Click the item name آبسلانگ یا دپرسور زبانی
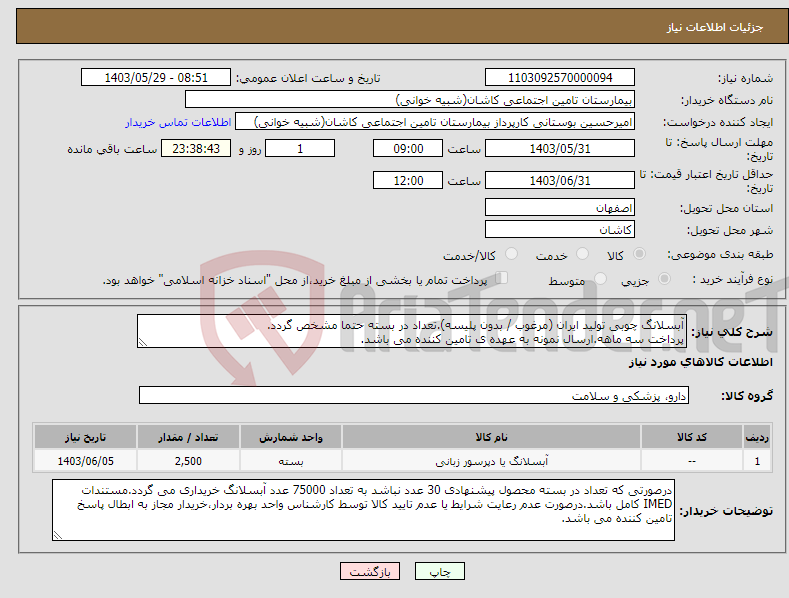This screenshot has width=789, height=598. click(491, 461)
